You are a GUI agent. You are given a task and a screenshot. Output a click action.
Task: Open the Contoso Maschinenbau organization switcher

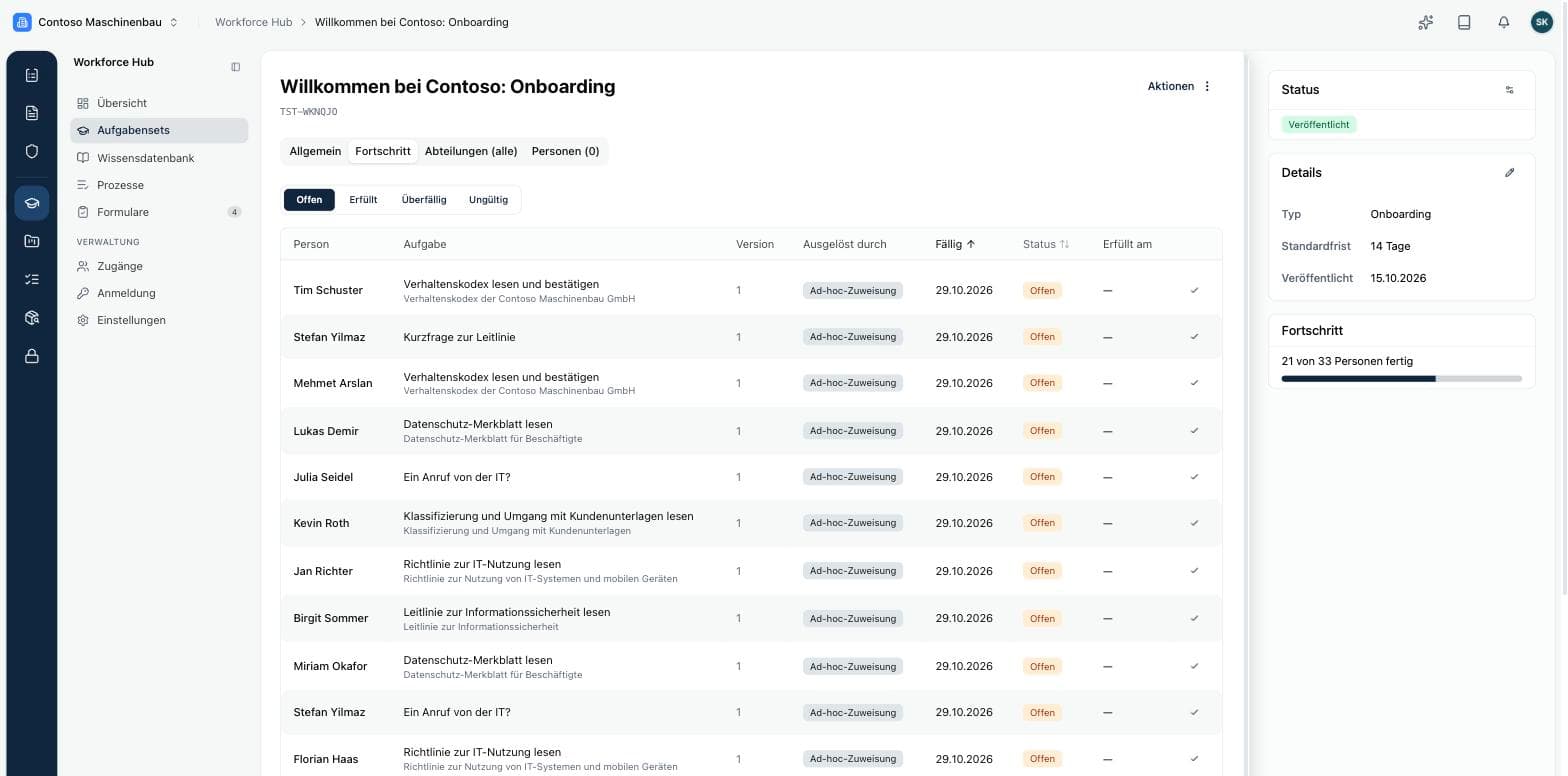pyautogui.click(x=96, y=22)
